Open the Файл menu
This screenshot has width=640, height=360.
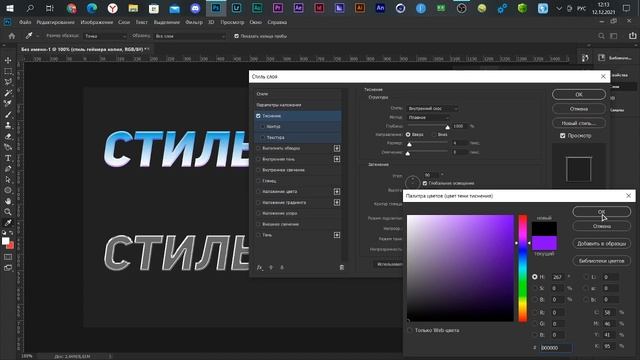pyautogui.click(x=25, y=22)
